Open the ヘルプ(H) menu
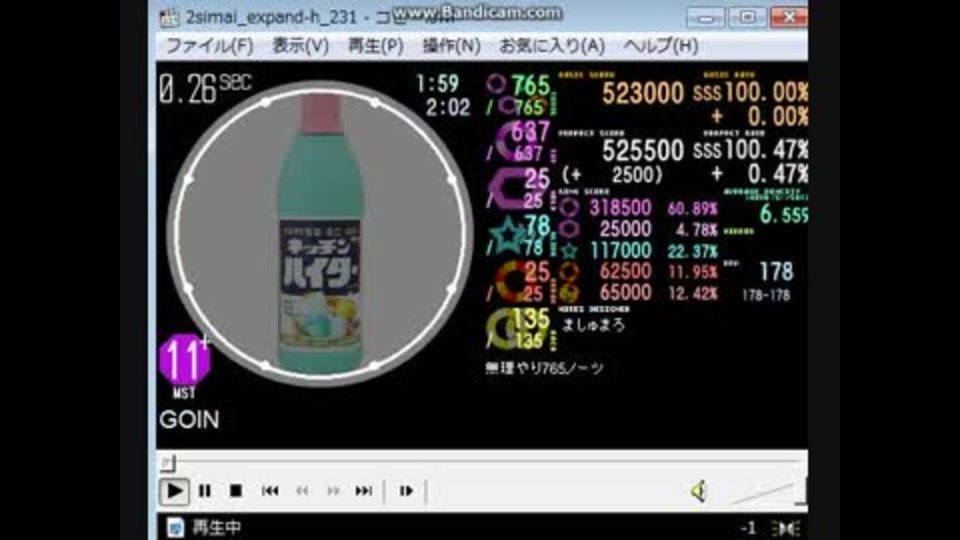The height and width of the screenshot is (540, 960). 661,46
